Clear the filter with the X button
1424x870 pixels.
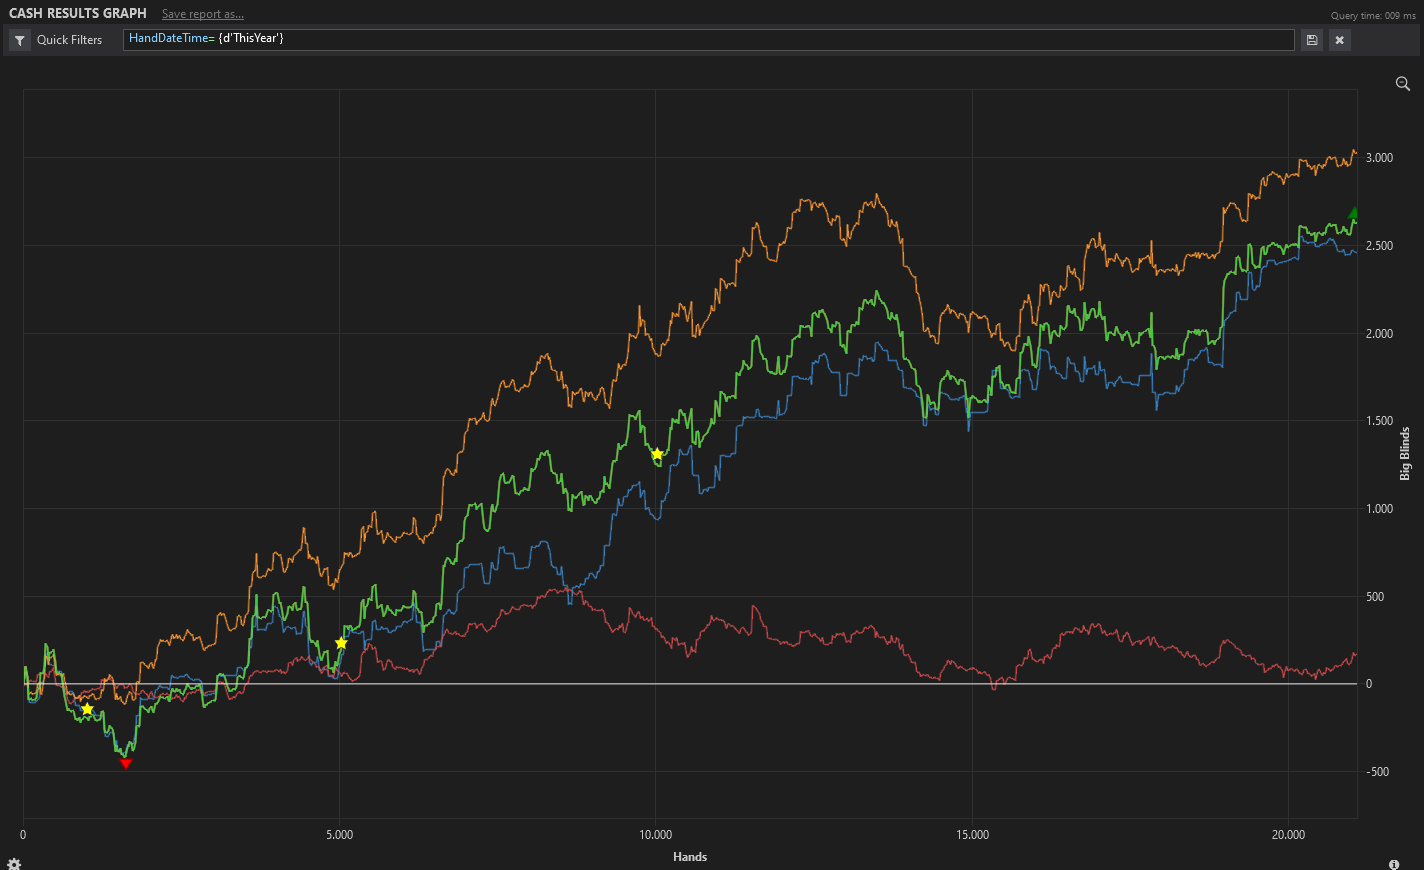coord(1339,40)
